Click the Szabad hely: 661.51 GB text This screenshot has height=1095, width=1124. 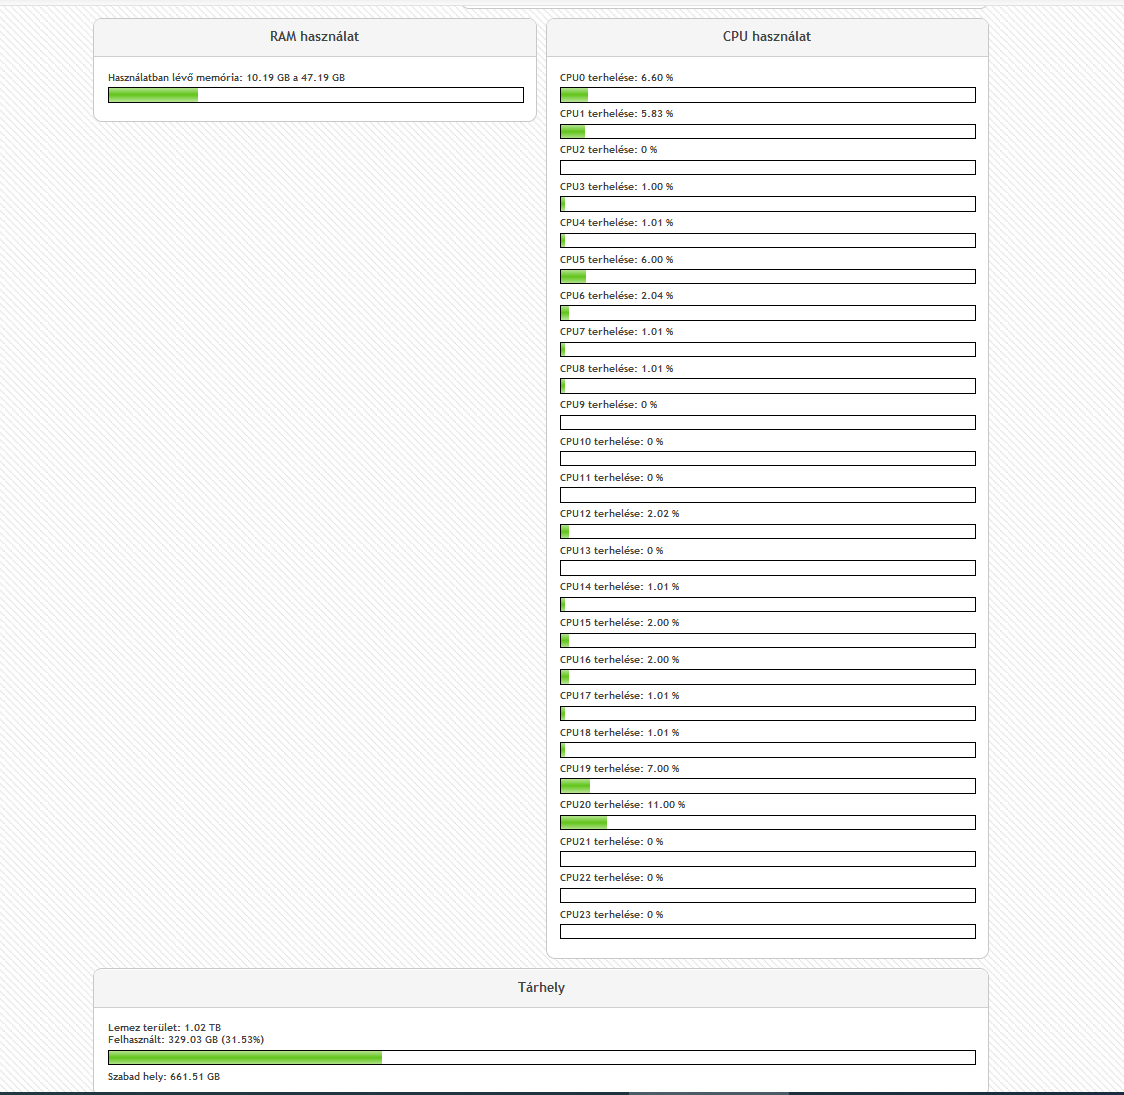point(163,1076)
